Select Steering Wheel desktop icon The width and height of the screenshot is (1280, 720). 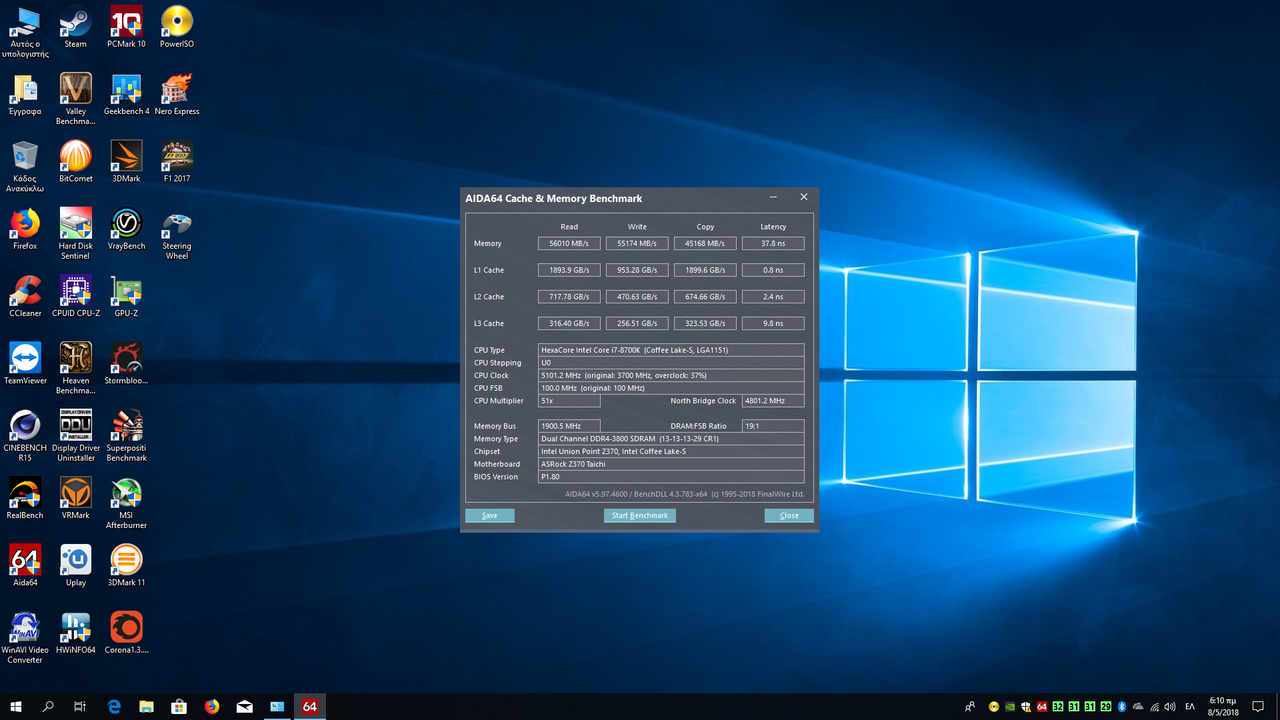pyautogui.click(x=177, y=233)
